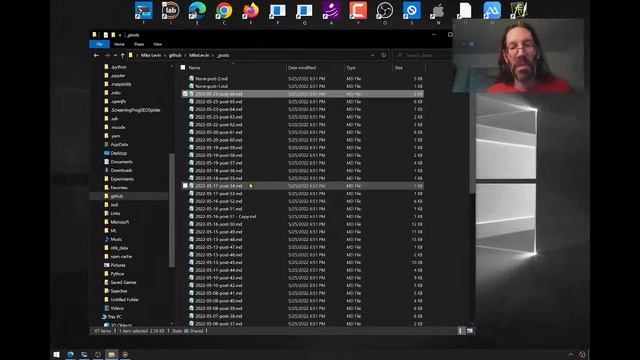The height and width of the screenshot is (360, 640).
Task: Select the Experiments folder in sidebar
Action: point(122,179)
